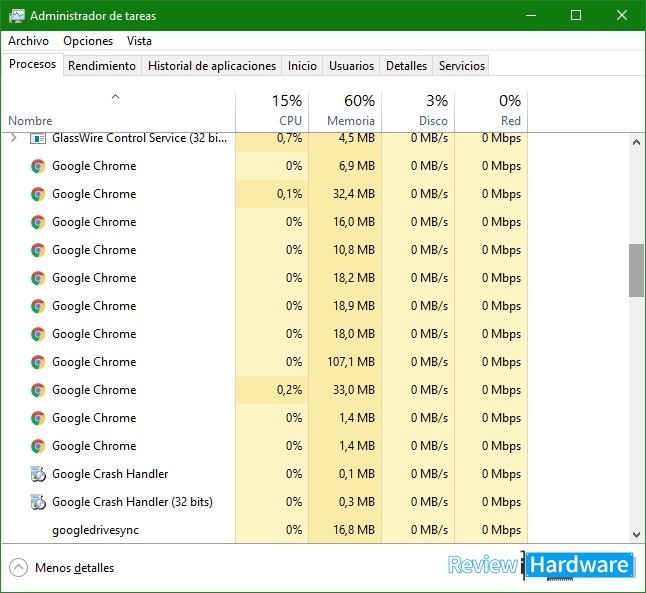Minimize the Administrador de tareas window
The image size is (646, 593).
pyautogui.click(x=531, y=16)
